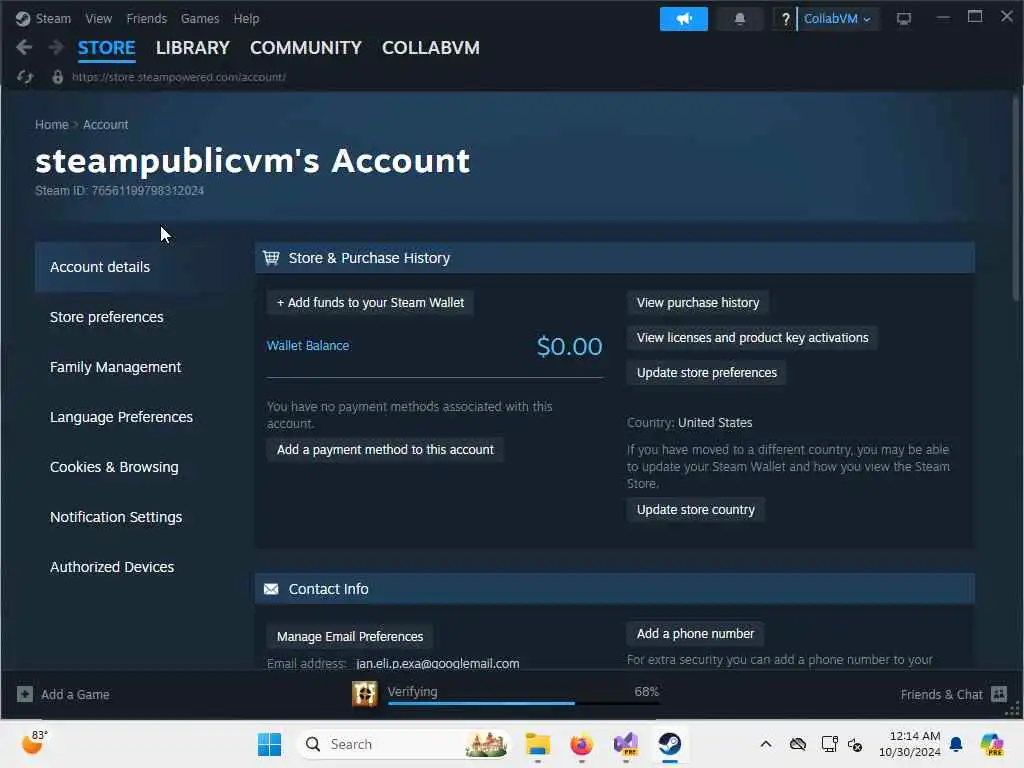Reload the page with refresh icon

pyautogui.click(x=25, y=77)
